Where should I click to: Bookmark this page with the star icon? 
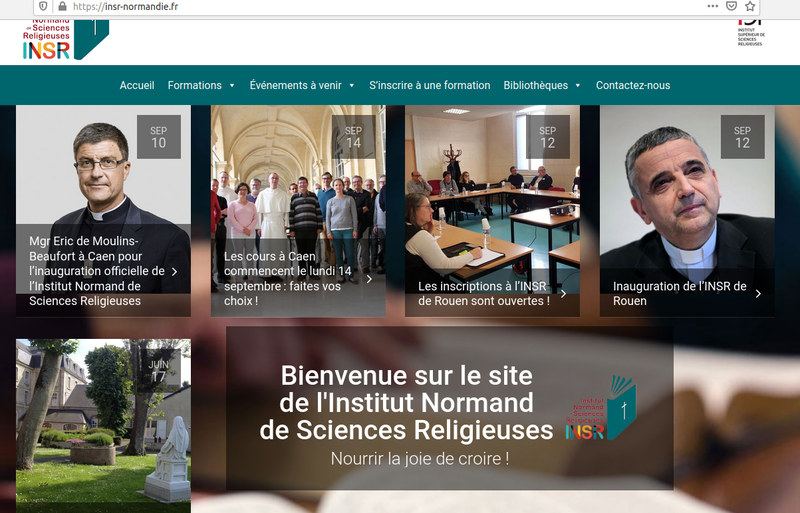tap(750, 6)
